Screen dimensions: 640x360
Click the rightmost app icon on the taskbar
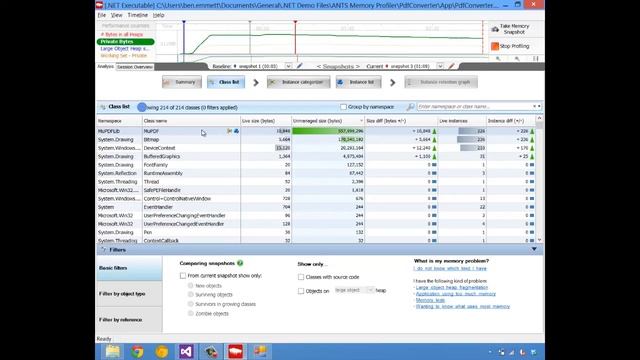click(260, 351)
